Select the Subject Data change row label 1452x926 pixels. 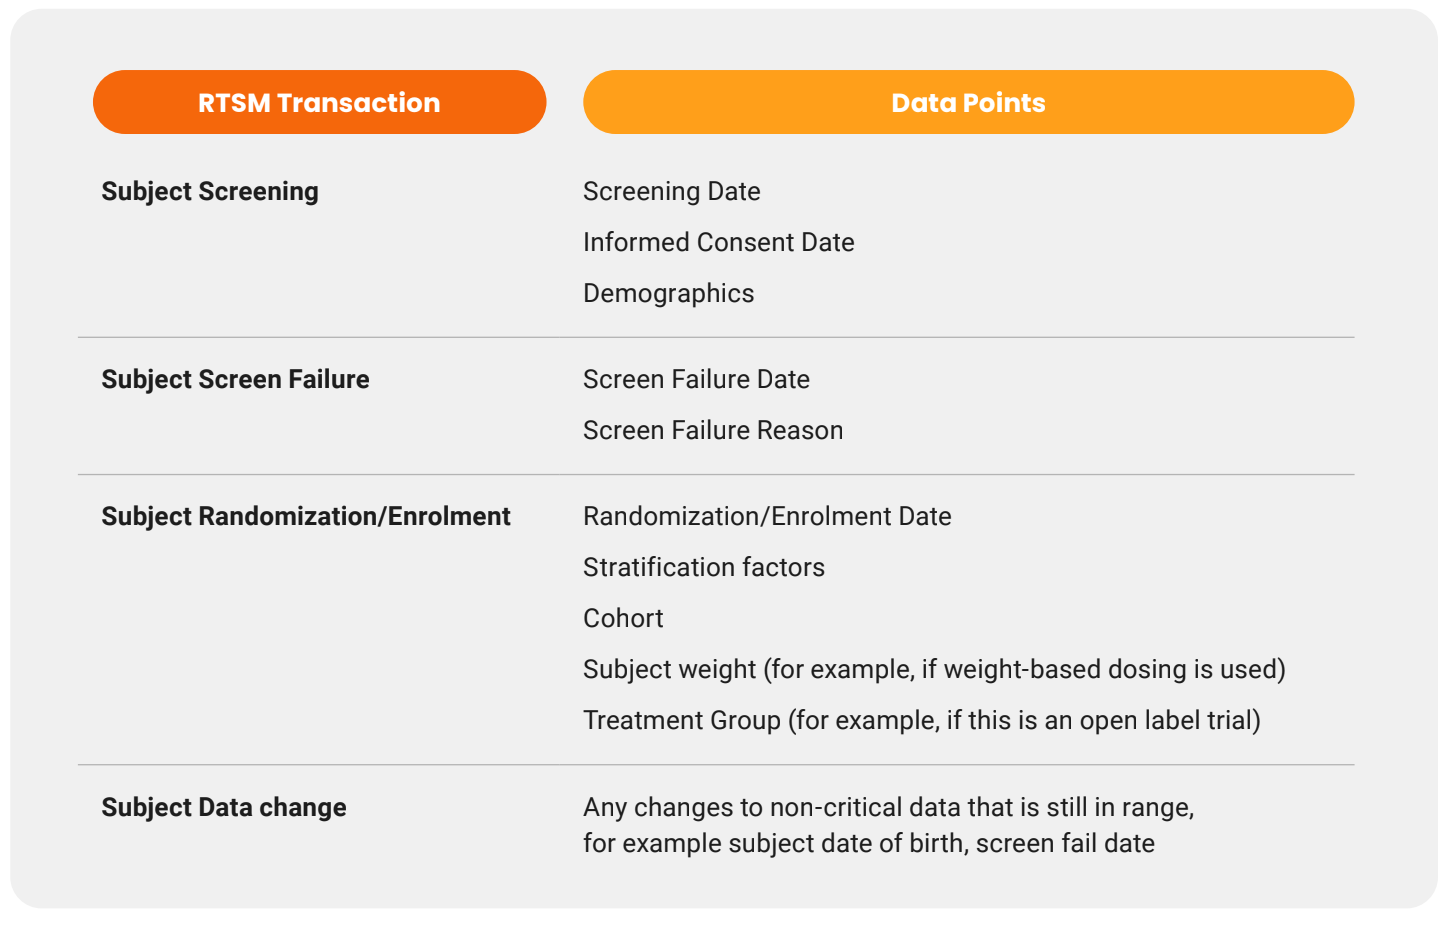(x=224, y=807)
